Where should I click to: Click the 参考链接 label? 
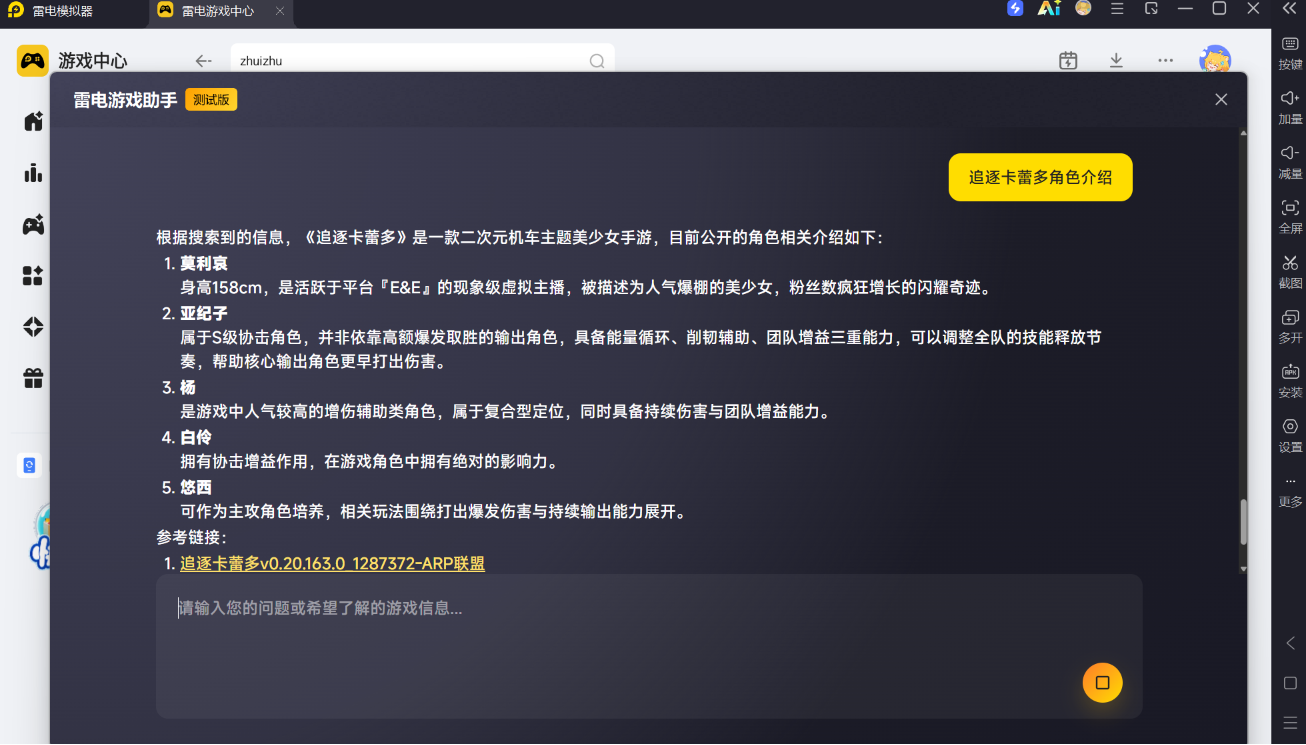(x=192, y=537)
